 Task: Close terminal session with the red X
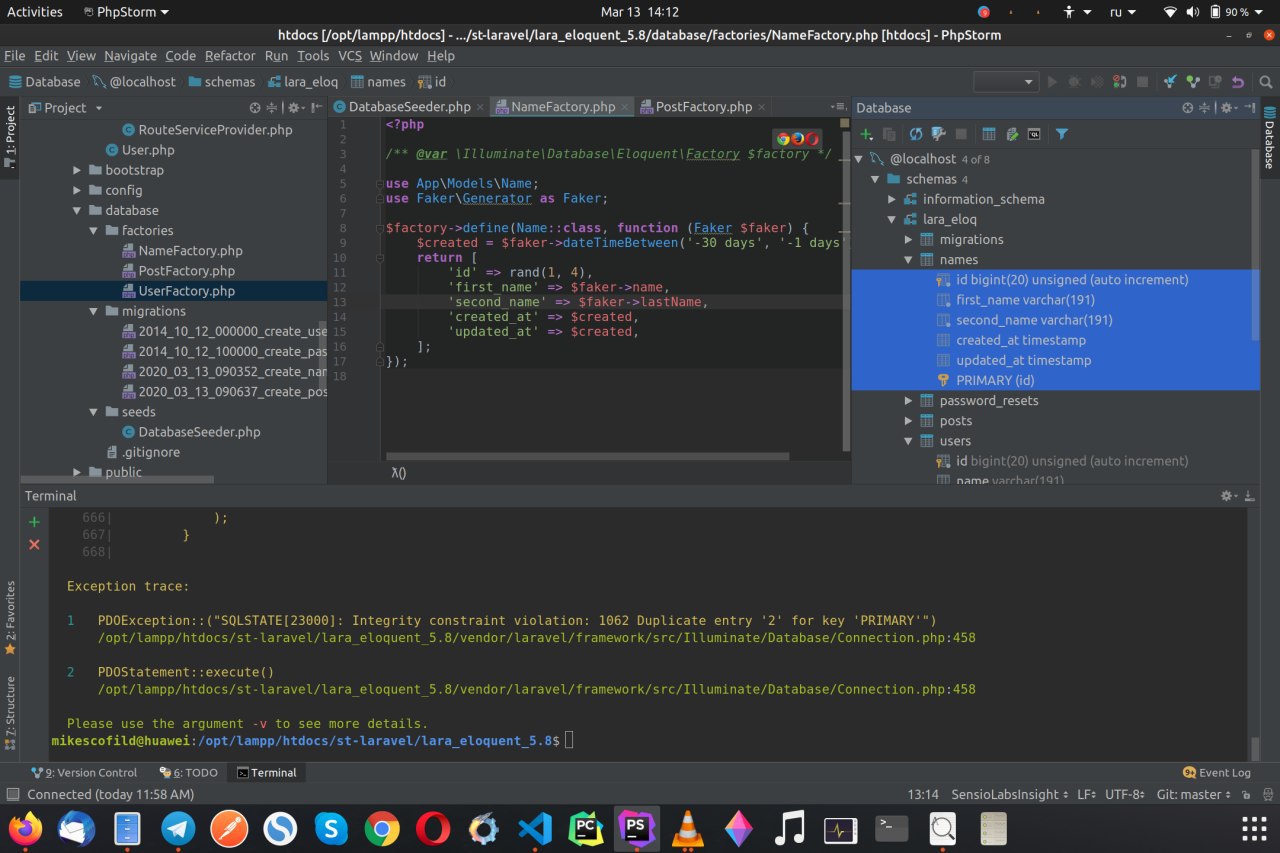[34, 544]
